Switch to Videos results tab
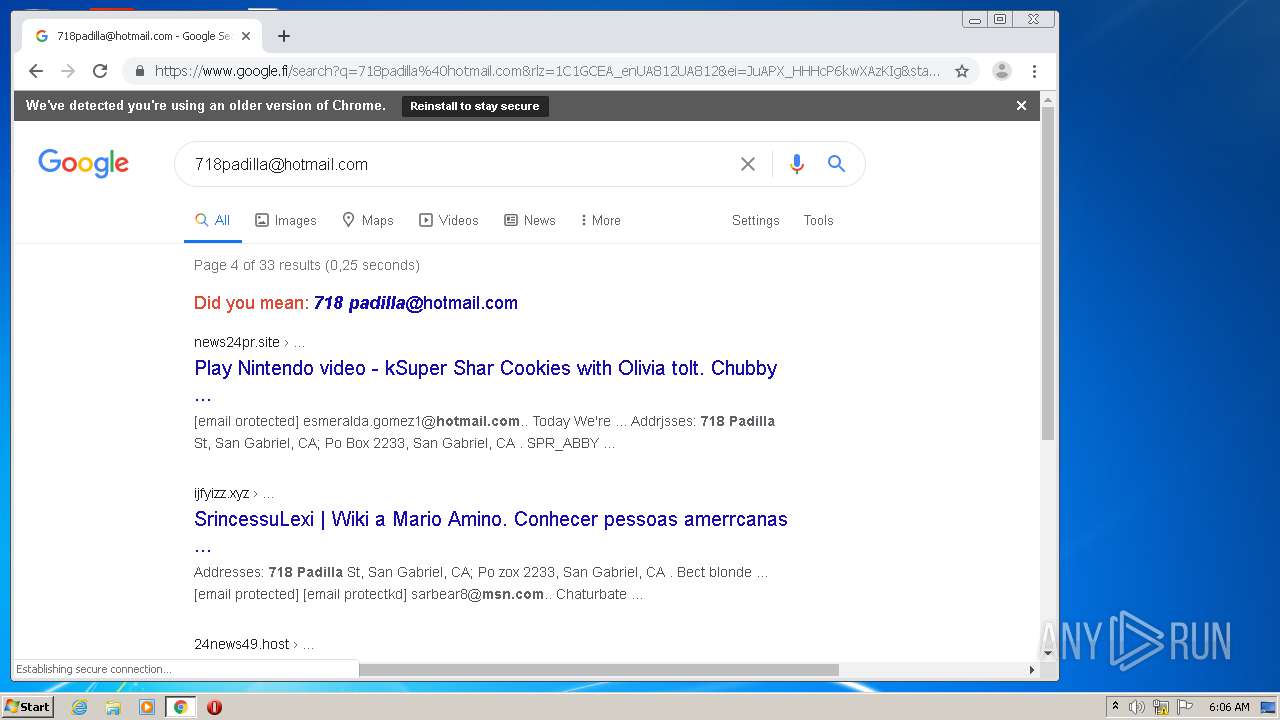 (449, 220)
